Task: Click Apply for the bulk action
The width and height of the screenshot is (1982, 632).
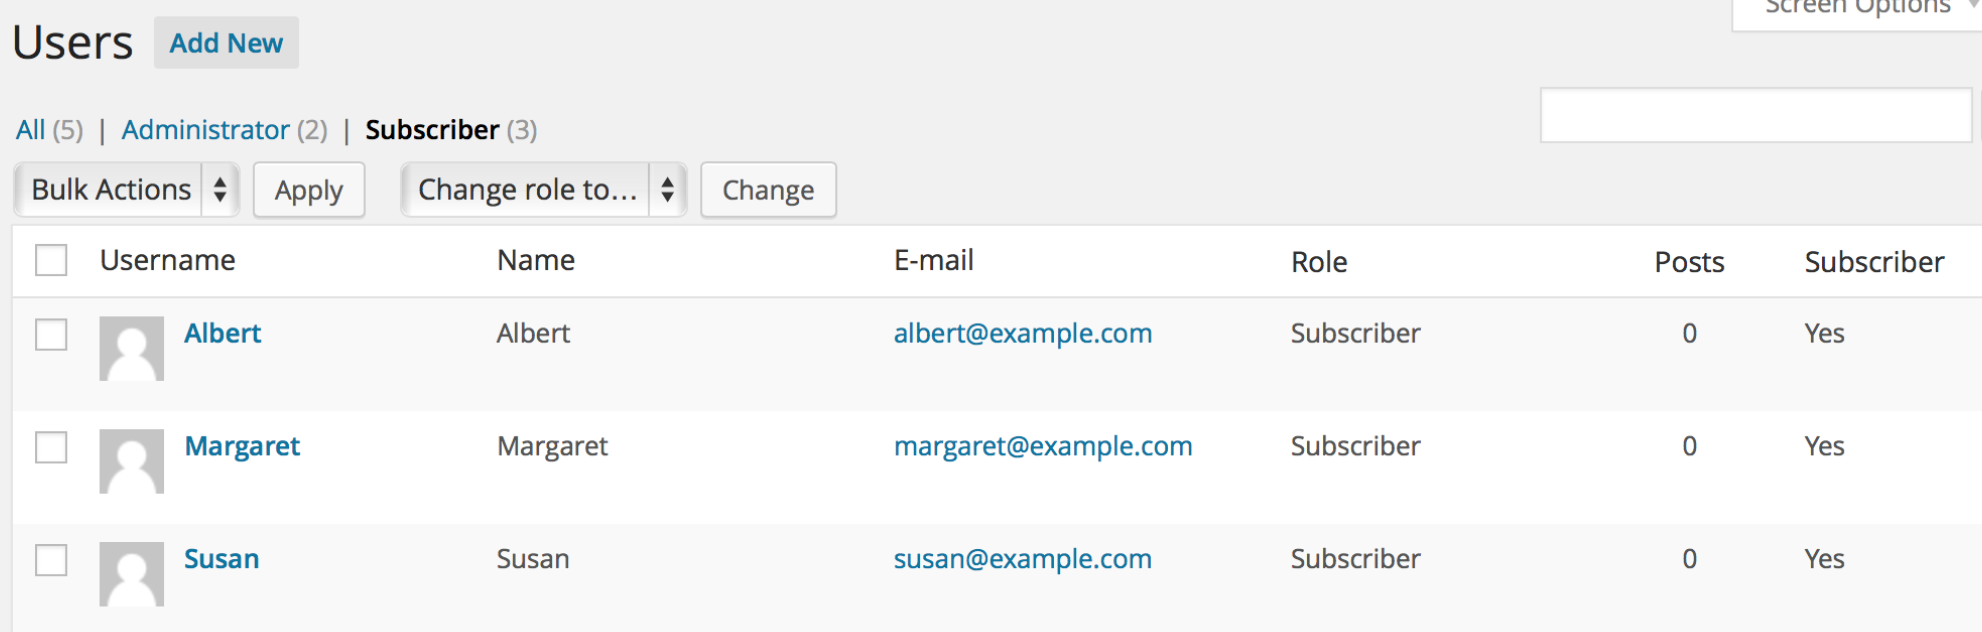Action: (309, 190)
